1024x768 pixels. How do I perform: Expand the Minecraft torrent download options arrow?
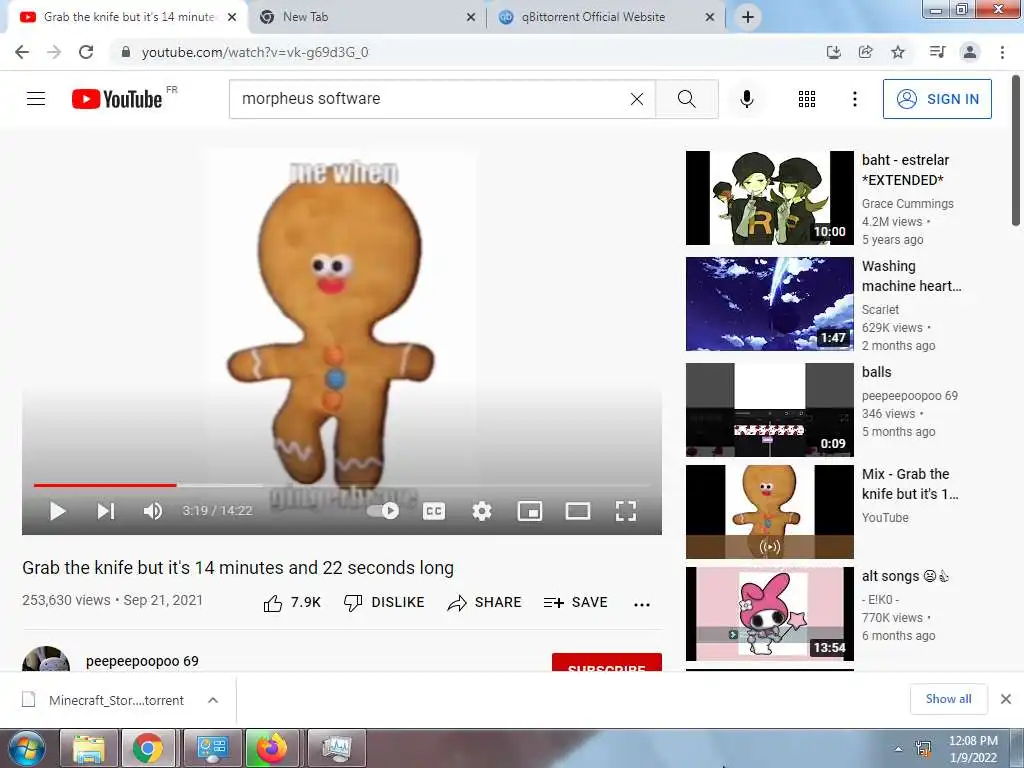click(x=213, y=700)
